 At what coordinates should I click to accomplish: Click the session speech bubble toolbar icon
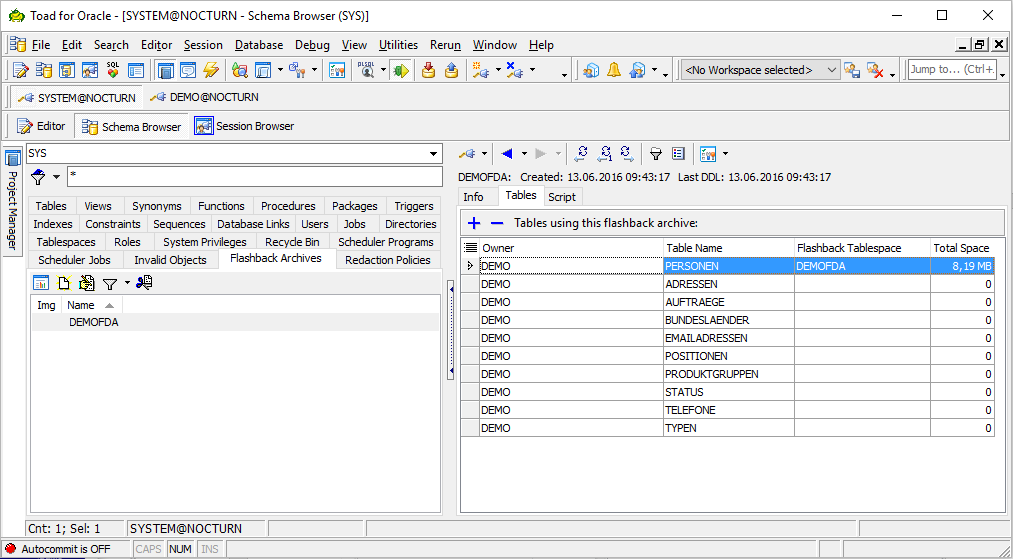[x=188, y=70]
